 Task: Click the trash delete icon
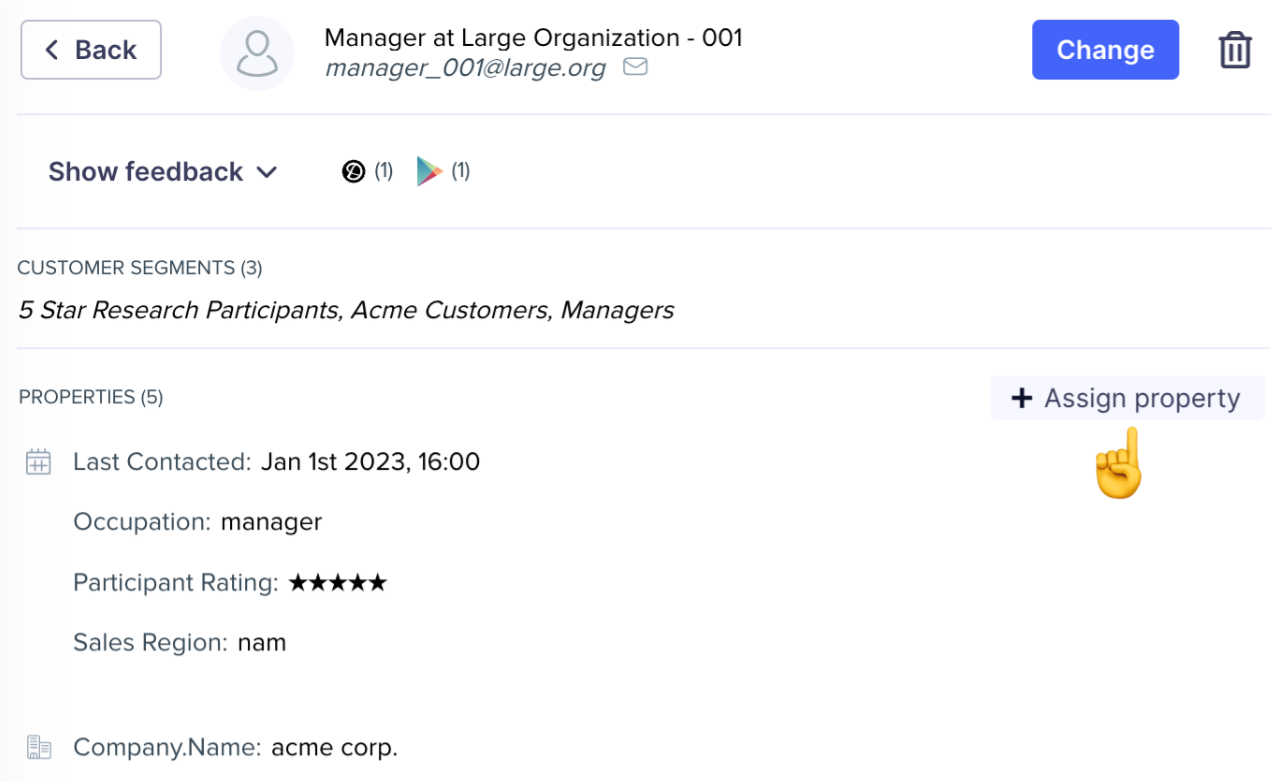(x=1235, y=50)
